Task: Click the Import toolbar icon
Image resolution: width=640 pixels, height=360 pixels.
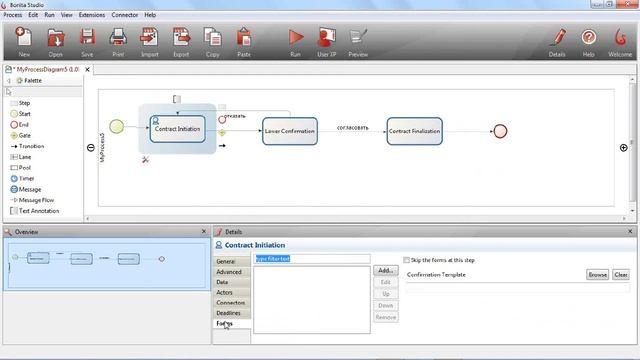Action: click(149, 41)
